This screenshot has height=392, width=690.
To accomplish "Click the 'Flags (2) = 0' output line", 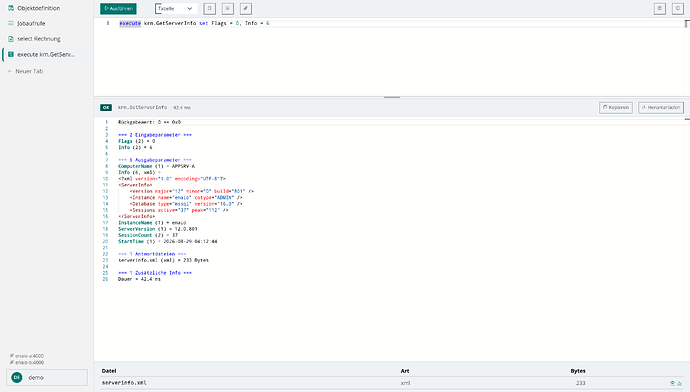I will [x=136, y=141].
